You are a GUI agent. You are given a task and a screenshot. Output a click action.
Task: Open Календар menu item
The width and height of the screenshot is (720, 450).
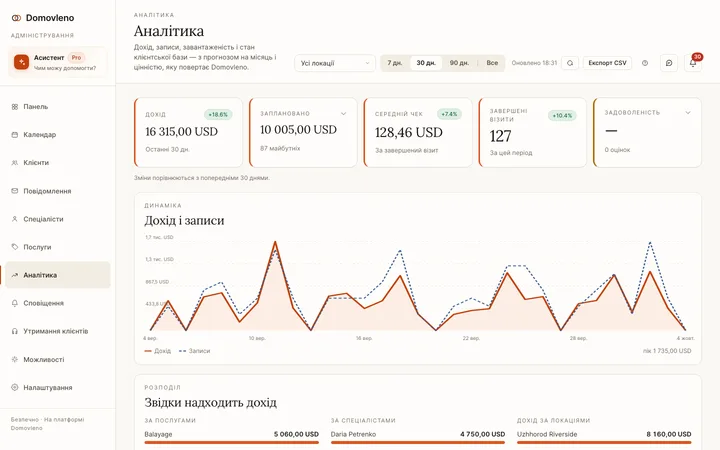[58, 135]
